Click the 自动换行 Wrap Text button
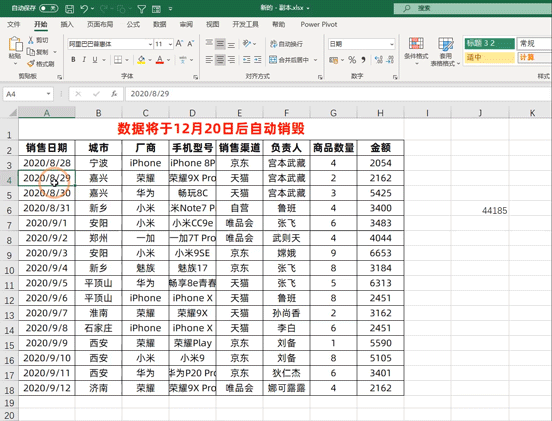 (287, 44)
